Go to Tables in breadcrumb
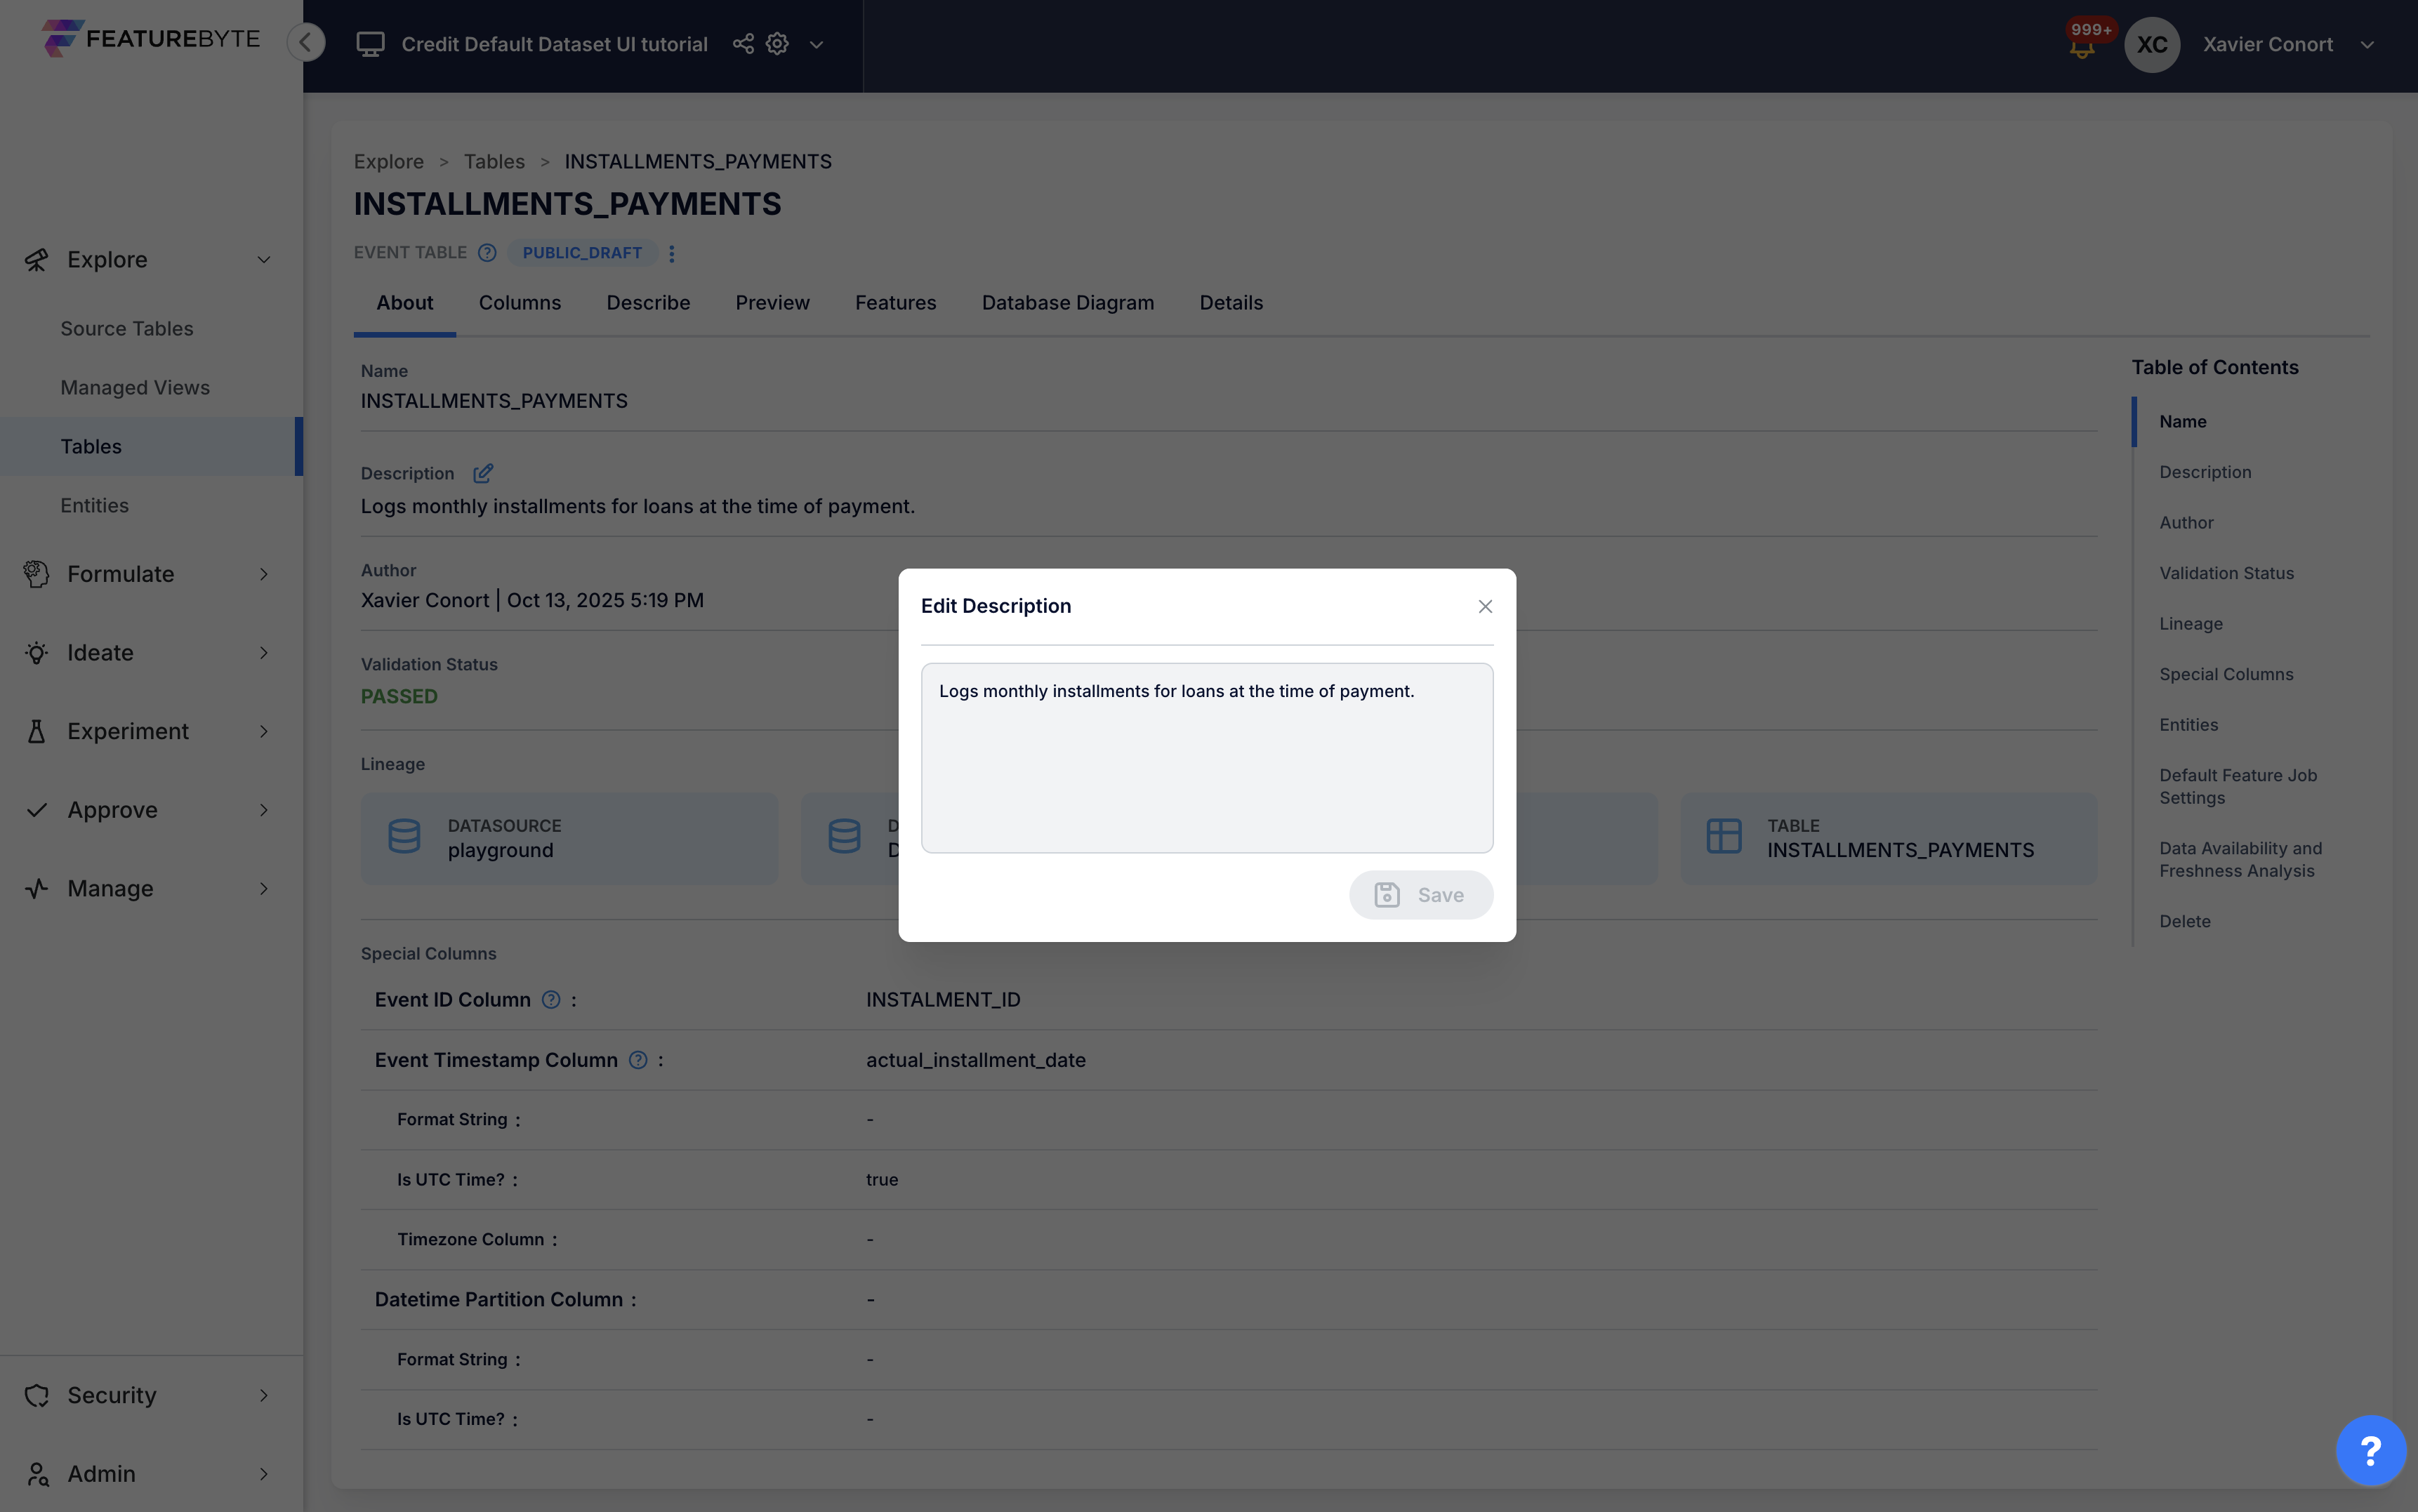Image resolution: width=2418 pixels, height=1512 pixels. point(494,162)
